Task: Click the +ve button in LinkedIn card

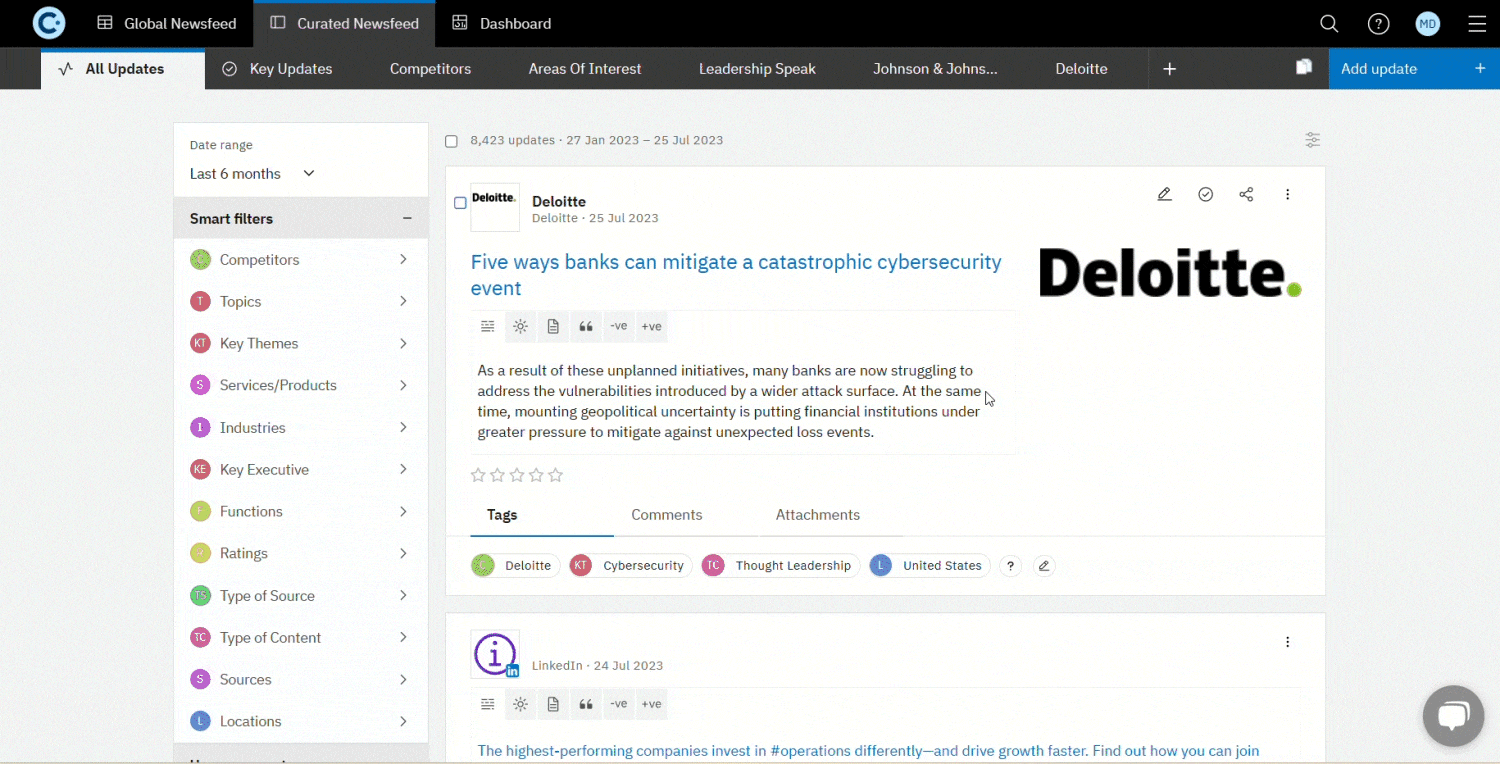Action: (x=652, y=704)
